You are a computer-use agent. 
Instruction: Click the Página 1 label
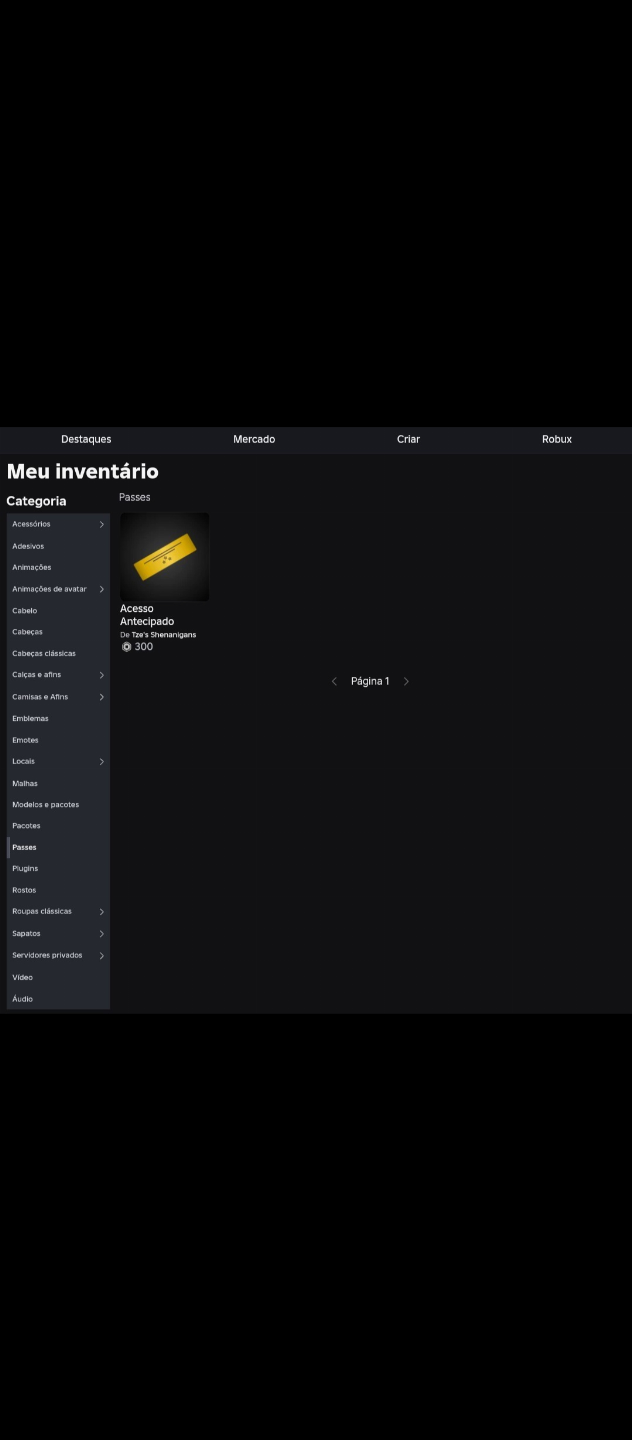[x=370, y=681]
